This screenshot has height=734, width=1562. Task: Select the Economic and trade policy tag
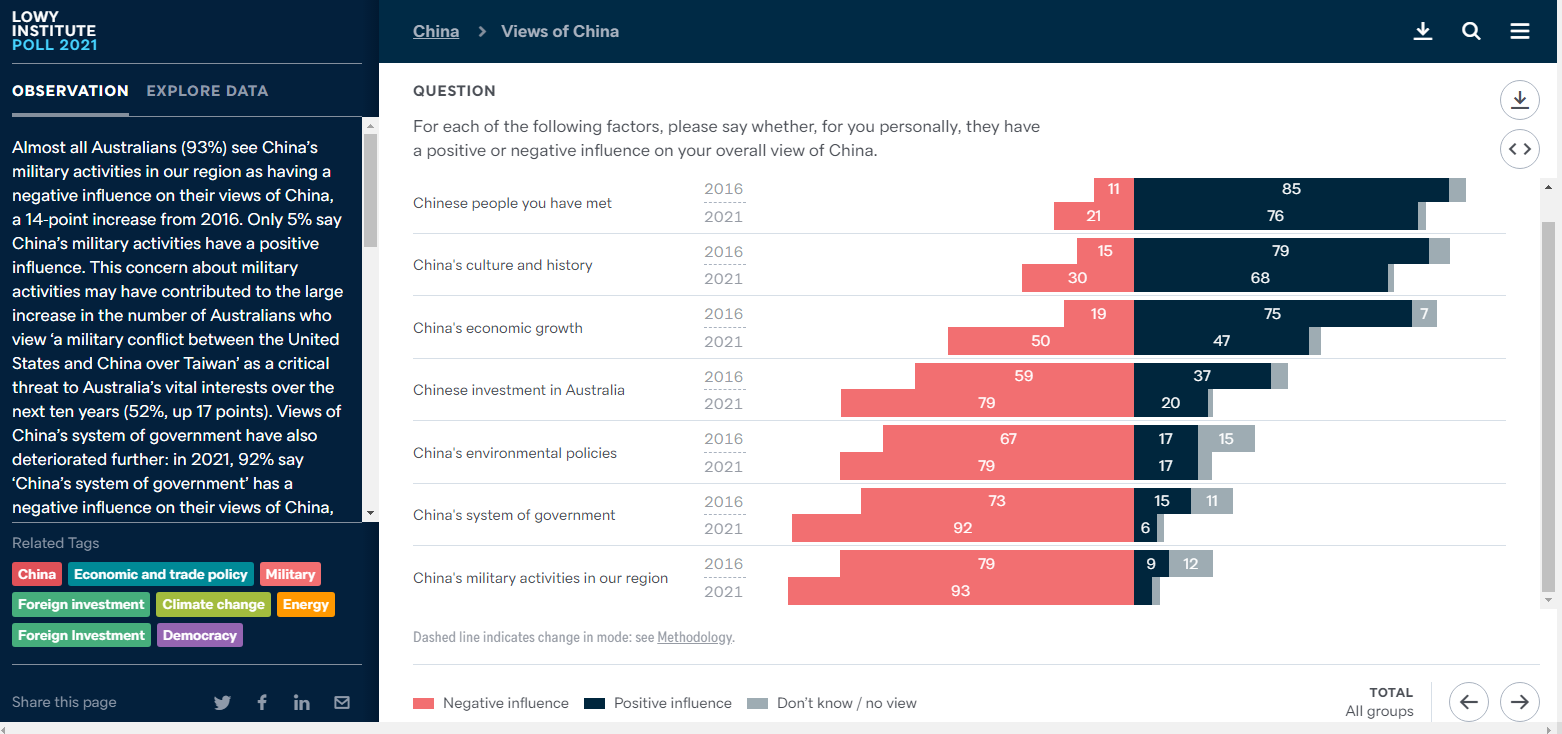160,574
